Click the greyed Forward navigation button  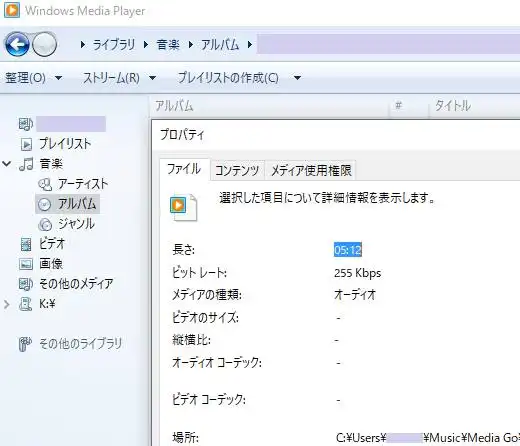(44, 44)
